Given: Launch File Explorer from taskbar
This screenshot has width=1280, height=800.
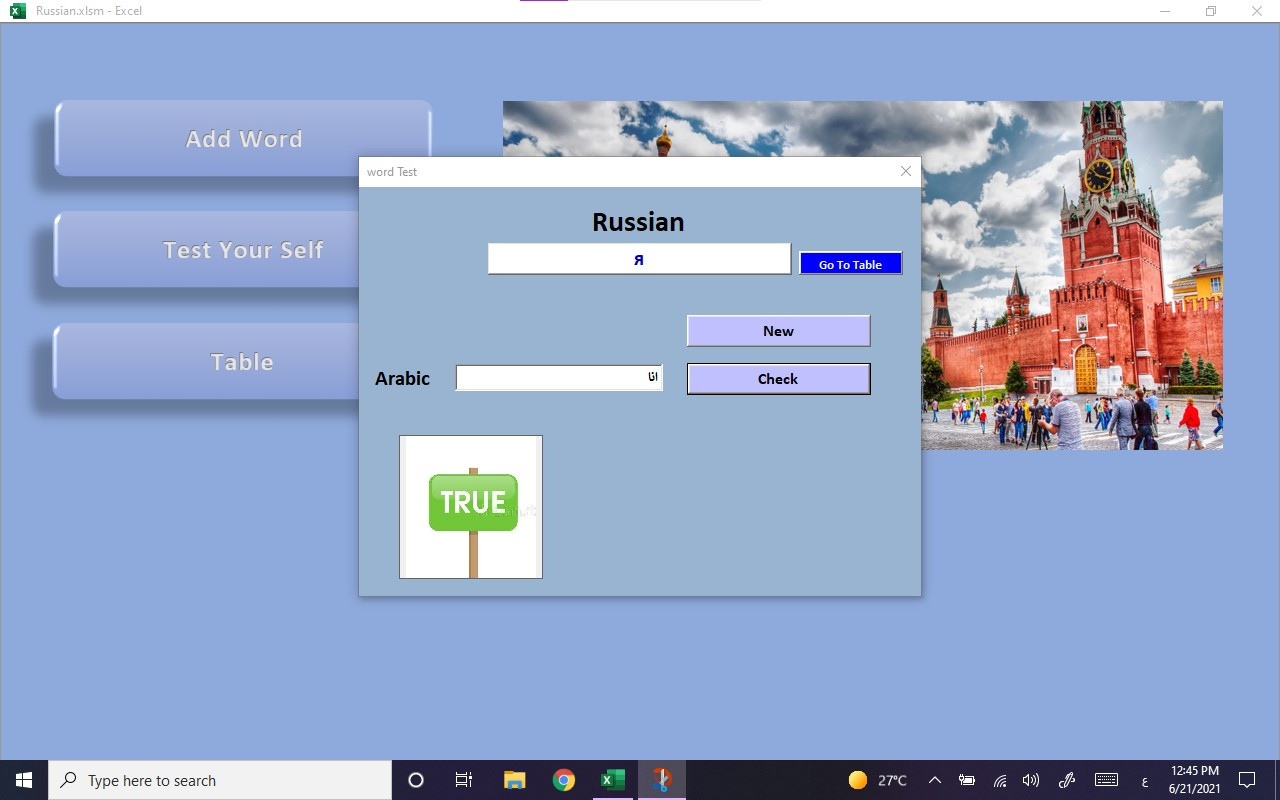Looking at the screenshot, I should coord(515,780).
